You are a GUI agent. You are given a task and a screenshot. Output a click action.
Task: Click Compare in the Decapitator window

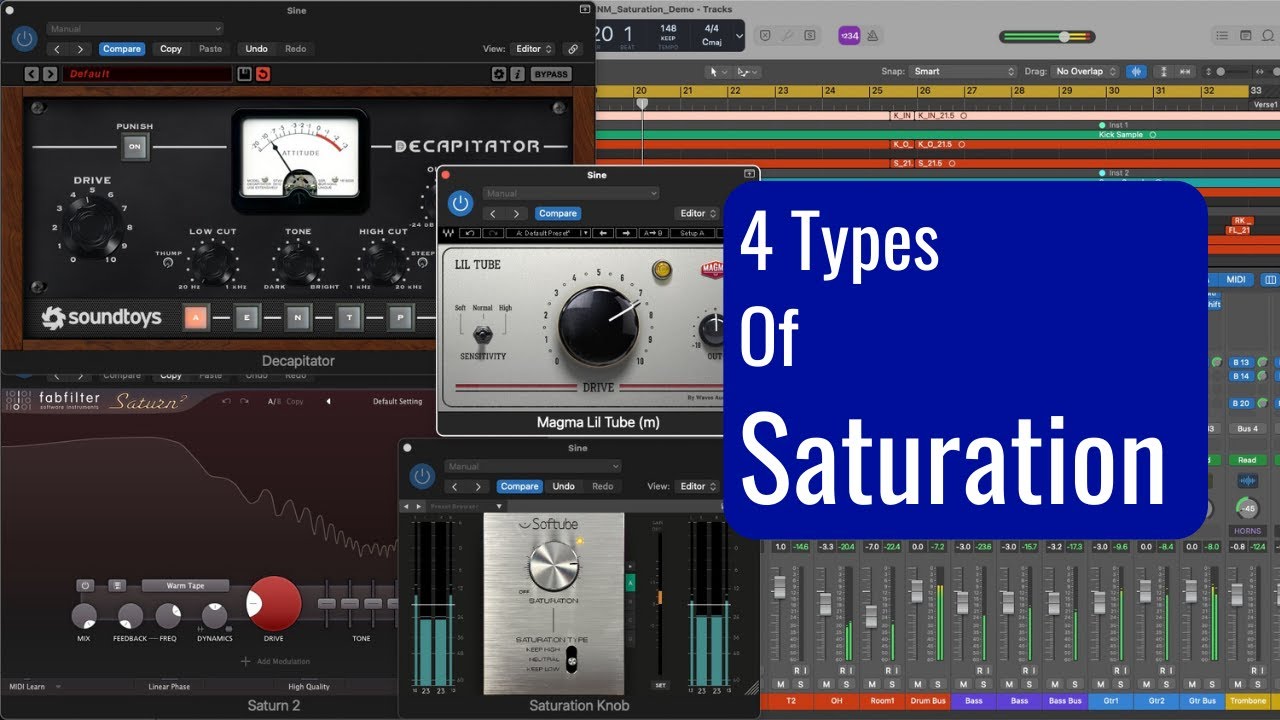click(x=122, y=49)
